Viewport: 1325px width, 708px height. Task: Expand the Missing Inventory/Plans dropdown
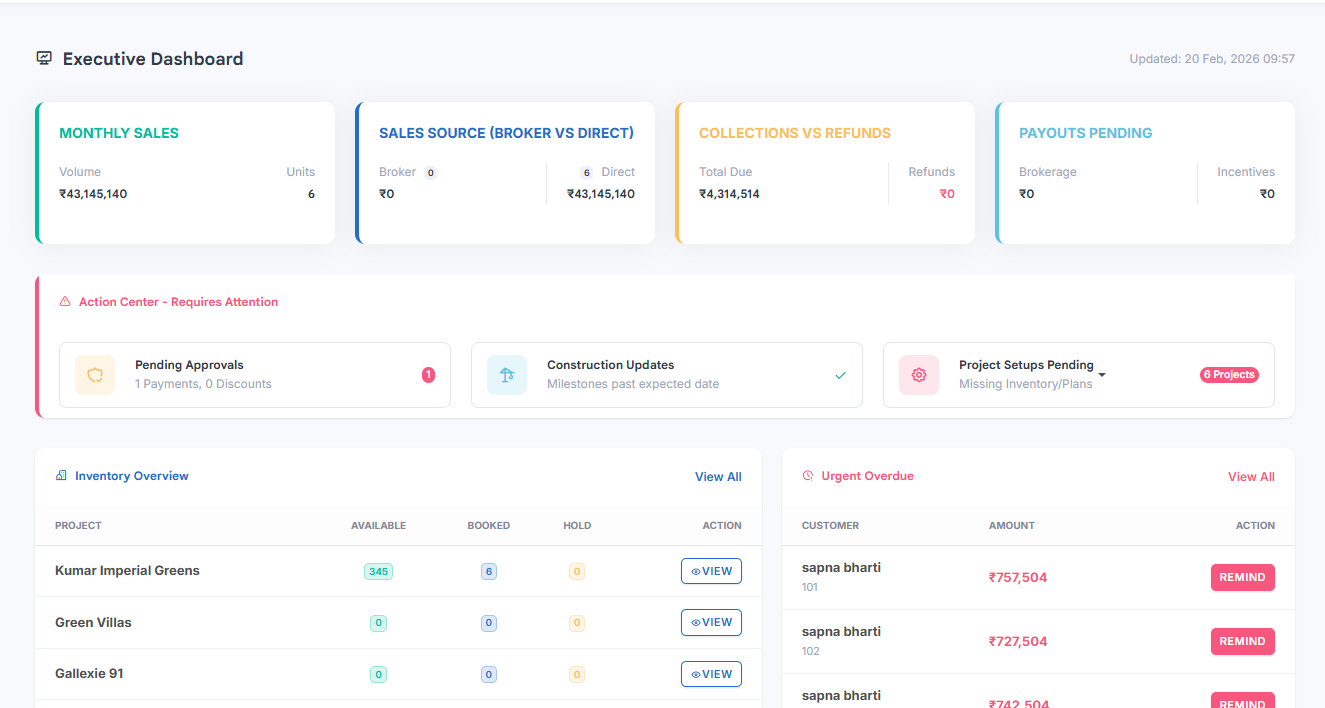click(1102, 375)
